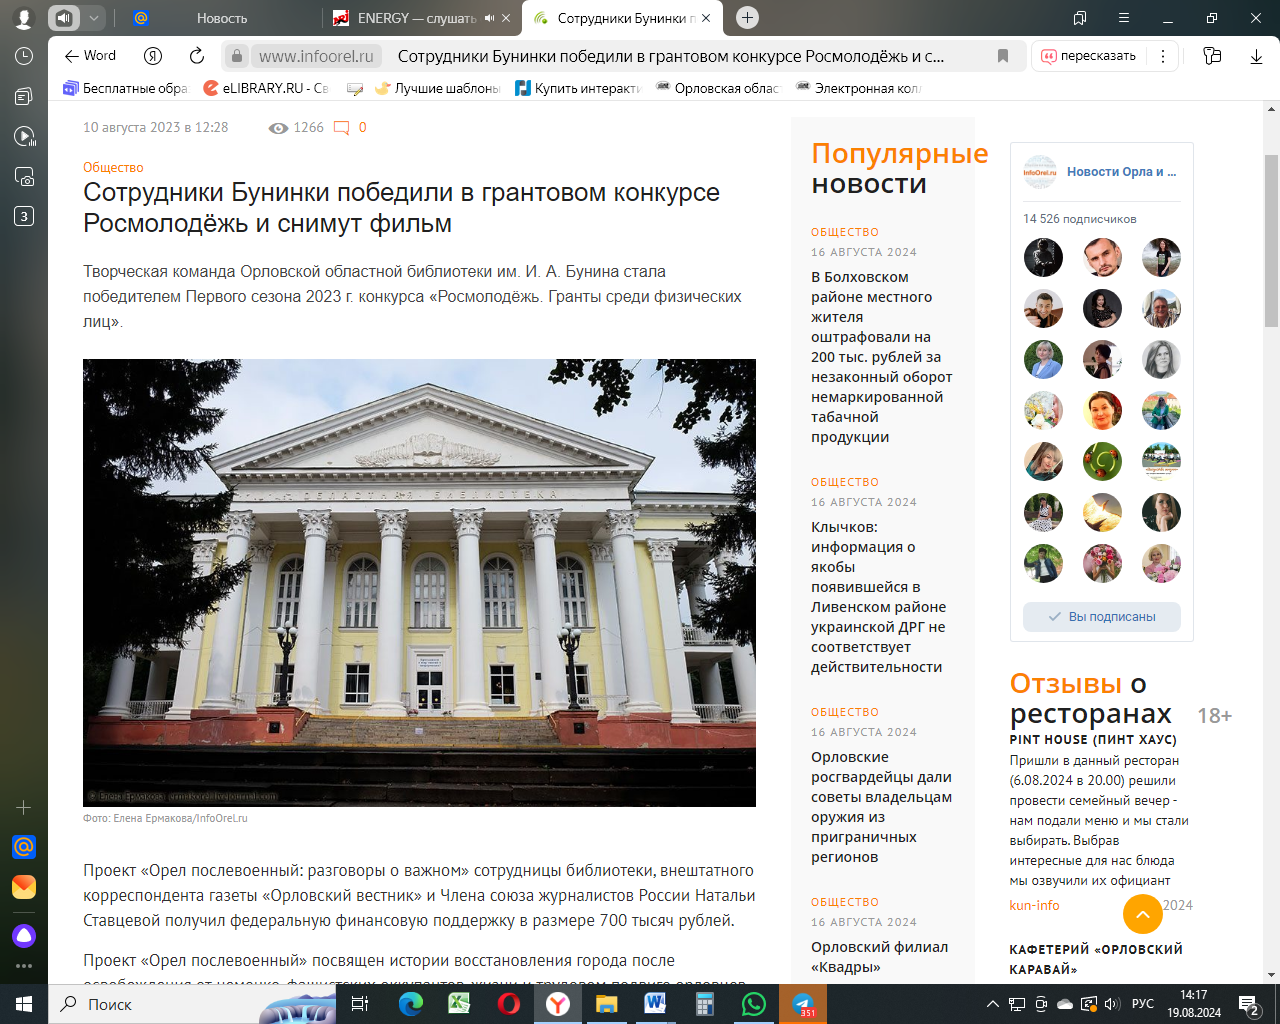Open the "Общество" category link above the headline
This screenshot has height=1024, width=1280.
coord(113,167)
